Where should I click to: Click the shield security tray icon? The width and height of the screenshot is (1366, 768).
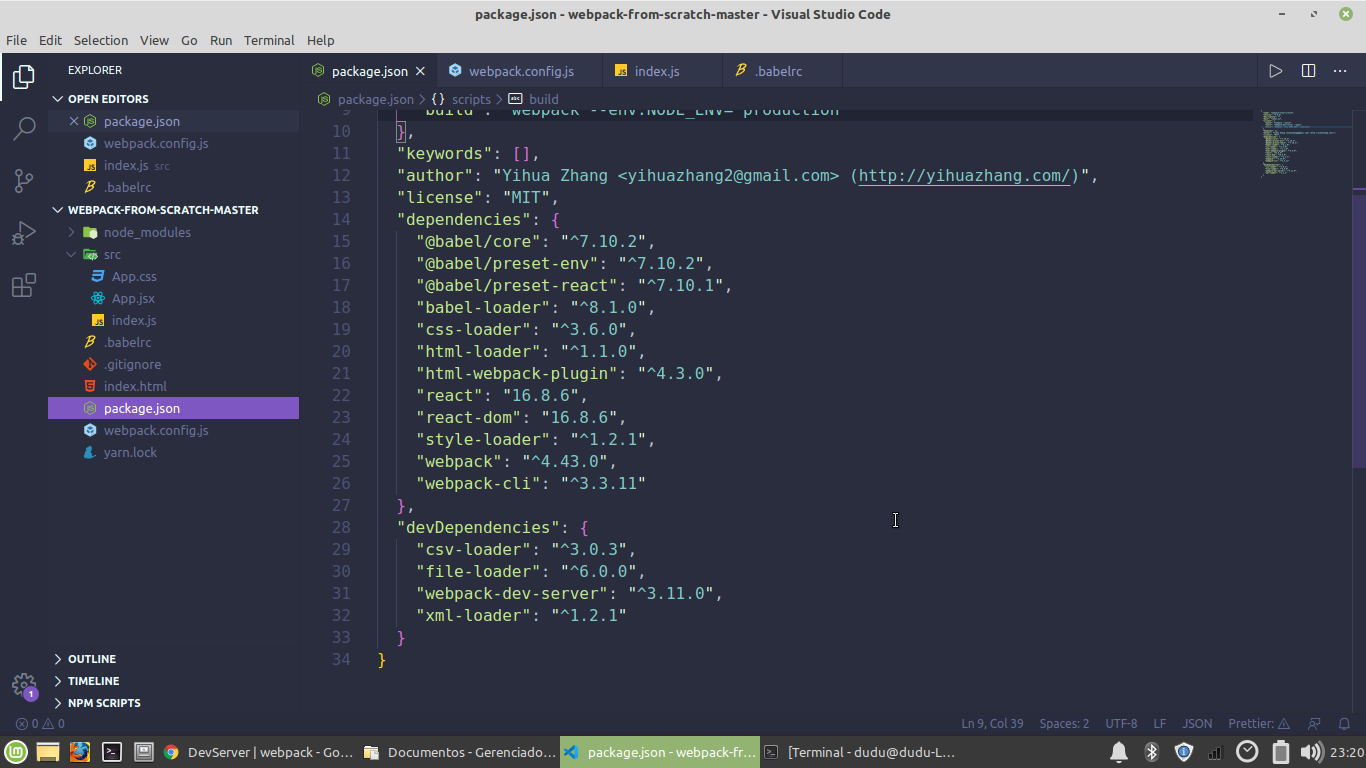pos(1184,752)
